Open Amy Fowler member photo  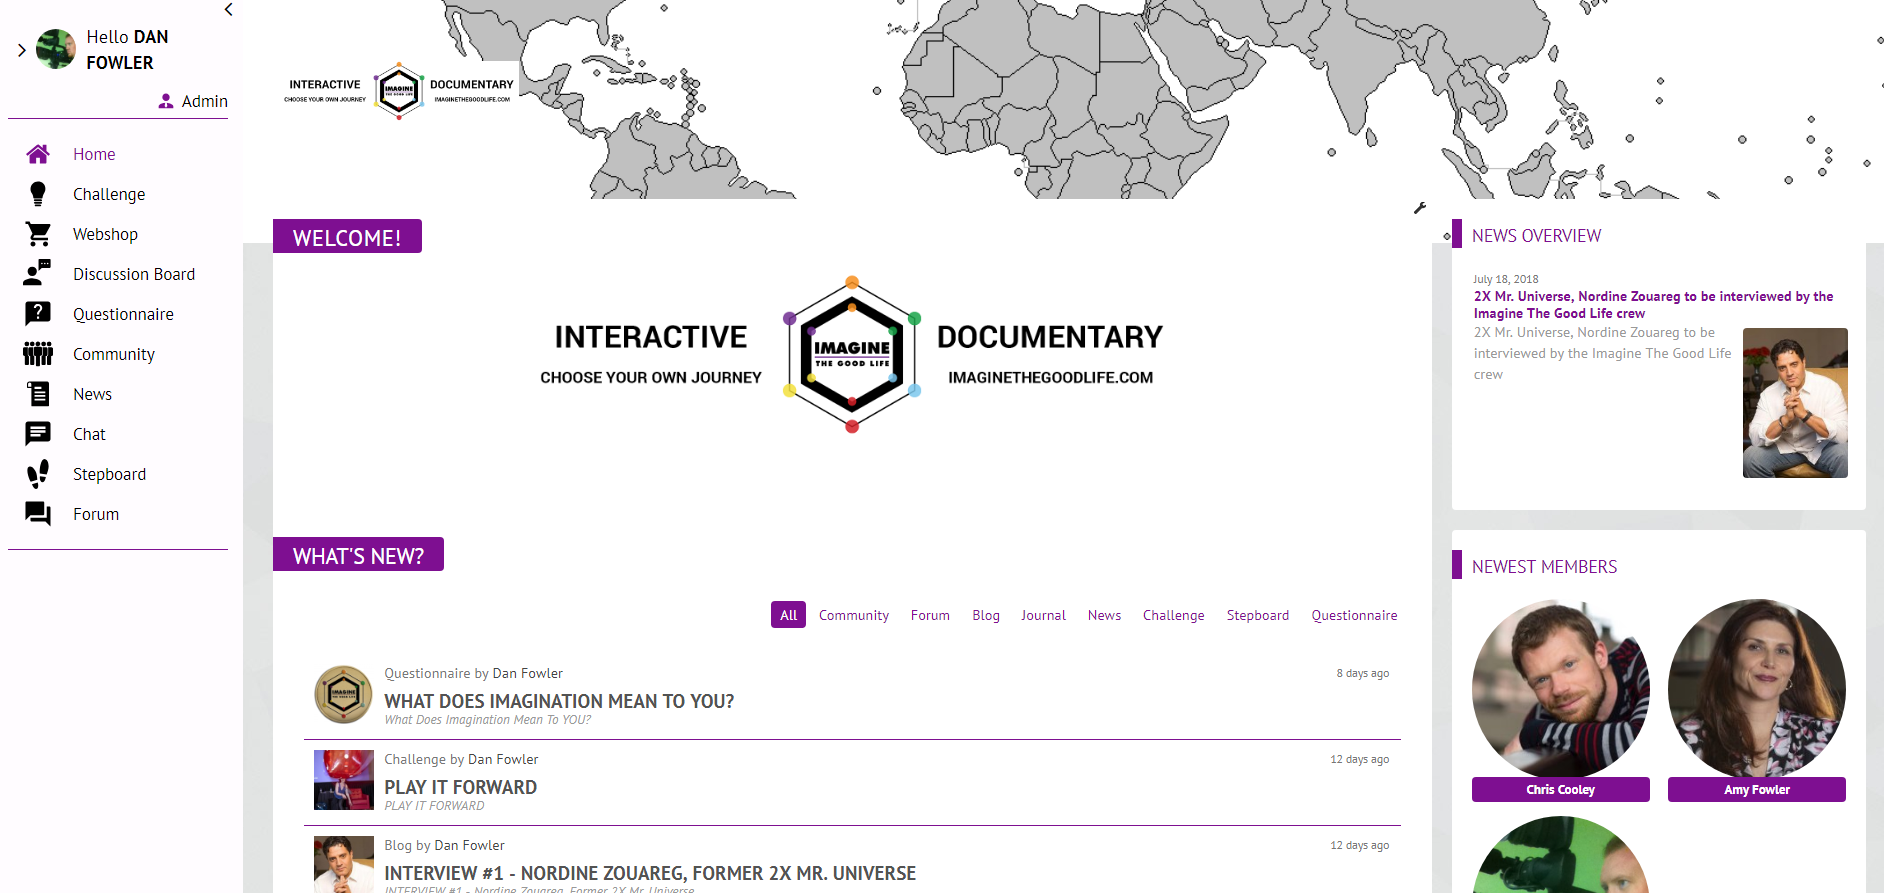point(1756,688)
